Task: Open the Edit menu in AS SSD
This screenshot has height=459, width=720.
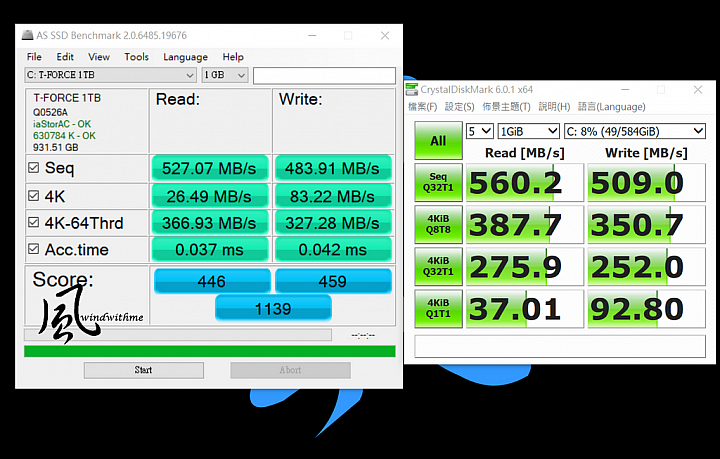Action: pos(65,57)
